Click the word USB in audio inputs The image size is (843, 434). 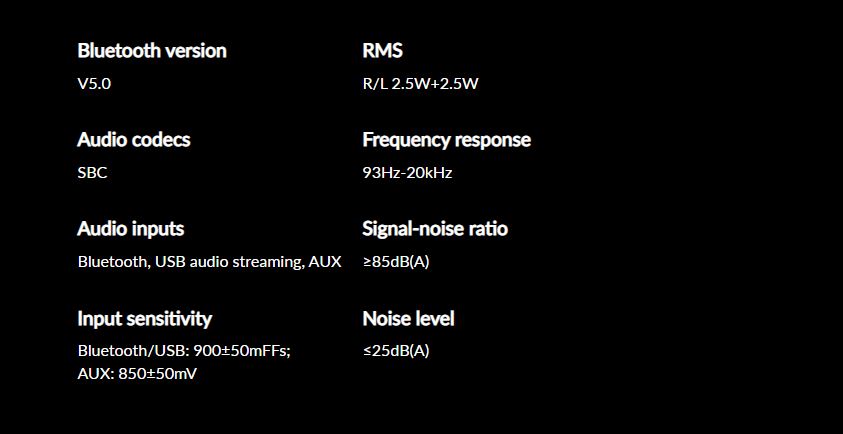(x=170, y=262)
